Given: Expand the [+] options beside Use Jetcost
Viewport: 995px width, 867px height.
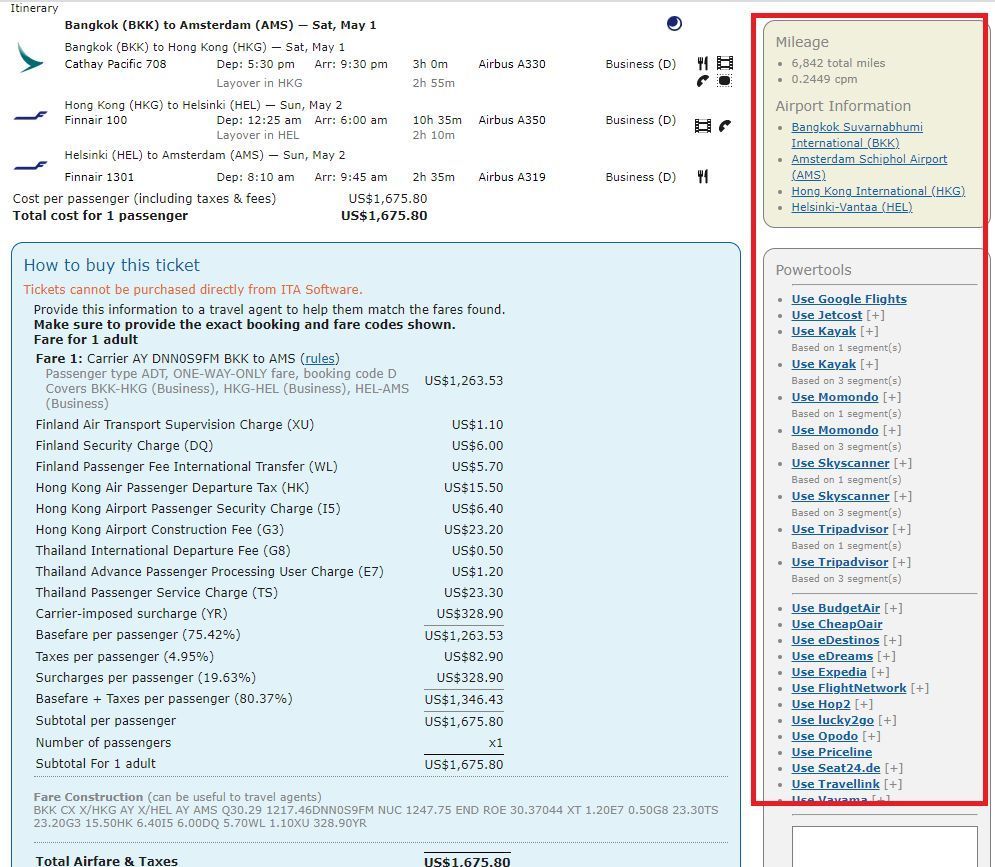Looking at the screenshot, I should pyautogui.click(x=876, y=315).
